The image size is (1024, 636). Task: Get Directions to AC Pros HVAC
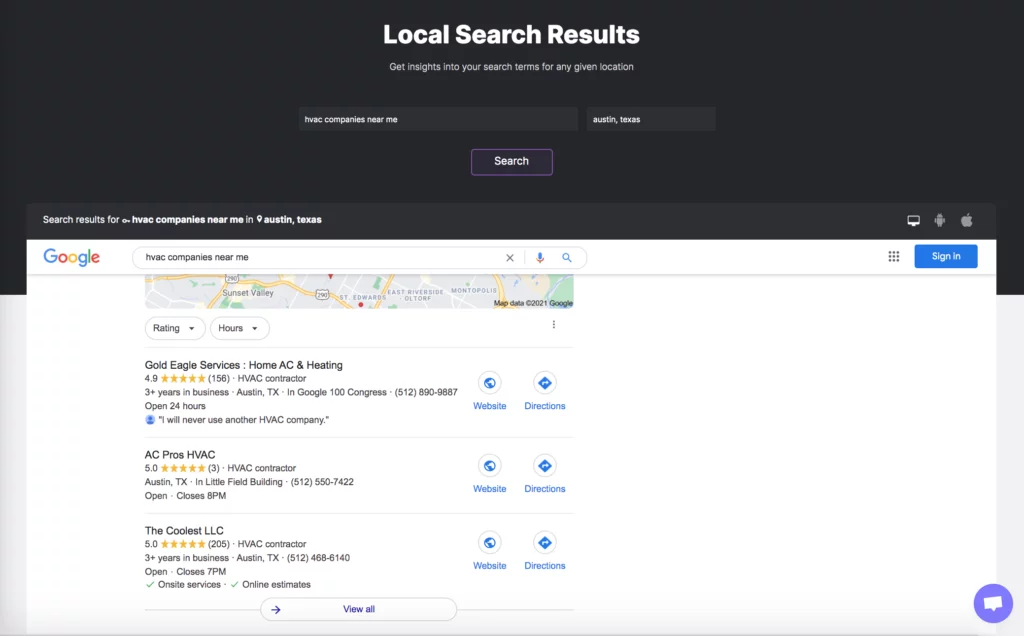(x=545, y=474)
